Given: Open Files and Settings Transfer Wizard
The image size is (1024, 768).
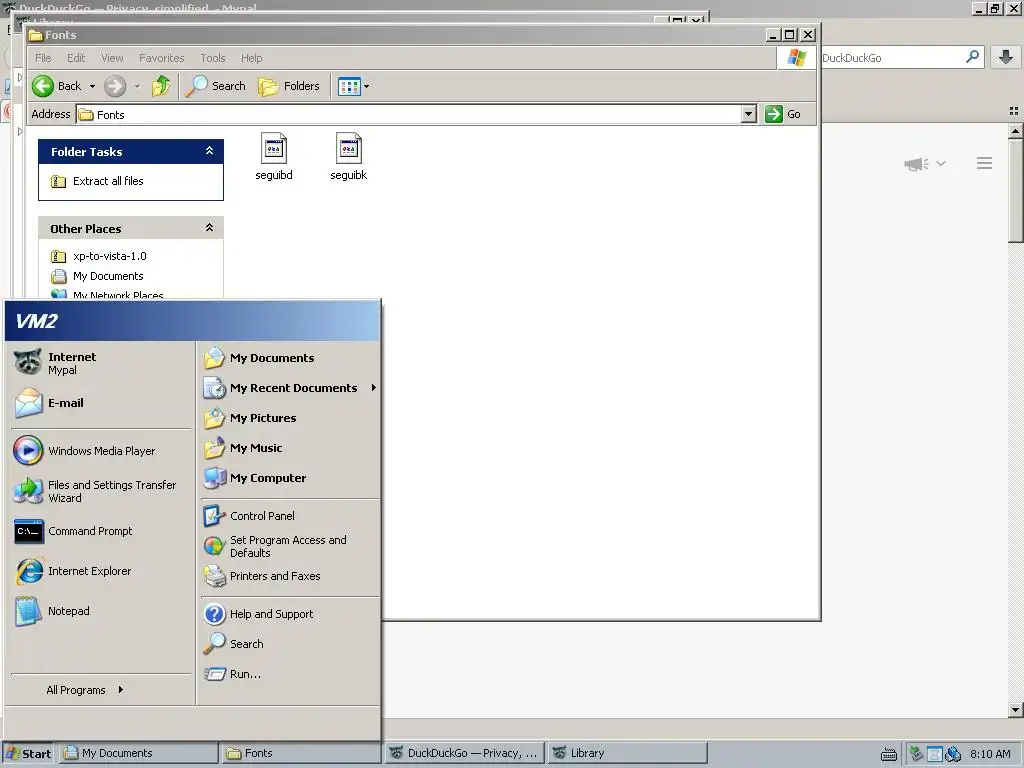Looking at the screenshot, I should 101,491.
